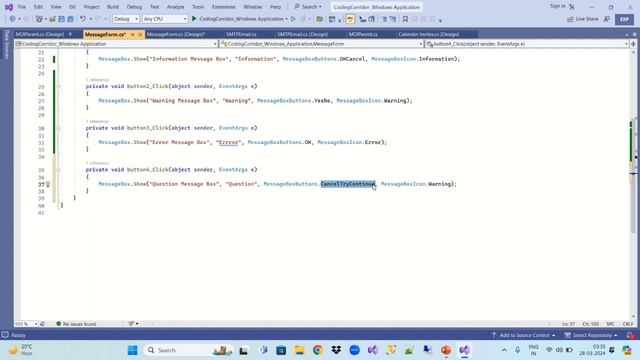
Task: Open the Git menu
Action: (72, 7)
